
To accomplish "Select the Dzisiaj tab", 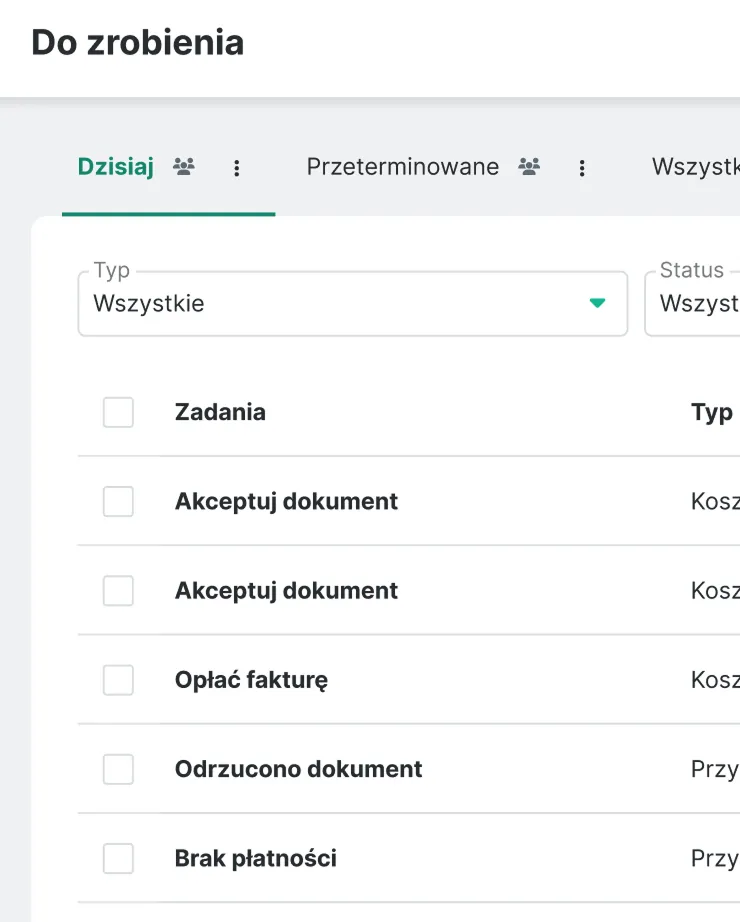I will point(114,167).
